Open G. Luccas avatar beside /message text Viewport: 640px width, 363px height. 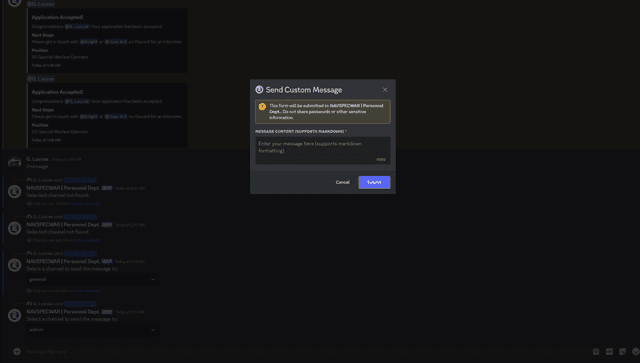[14, 163]
